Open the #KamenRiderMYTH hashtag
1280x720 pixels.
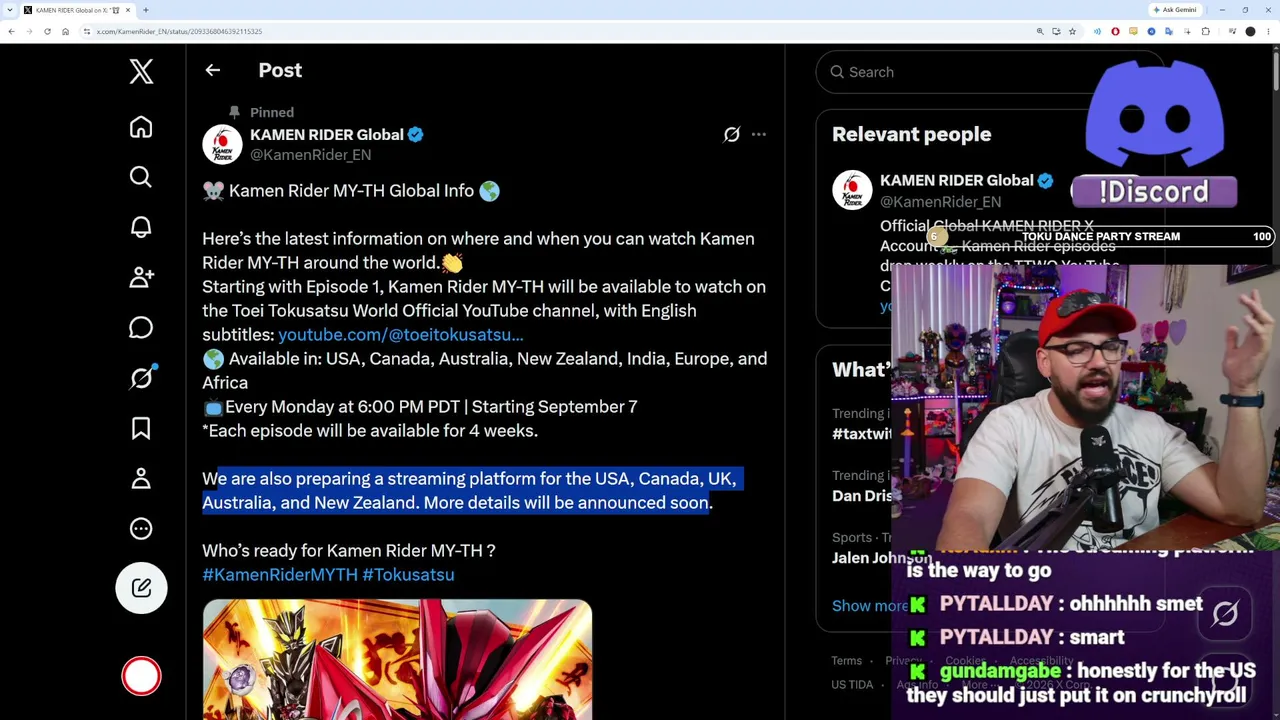[x=280, y=574]
